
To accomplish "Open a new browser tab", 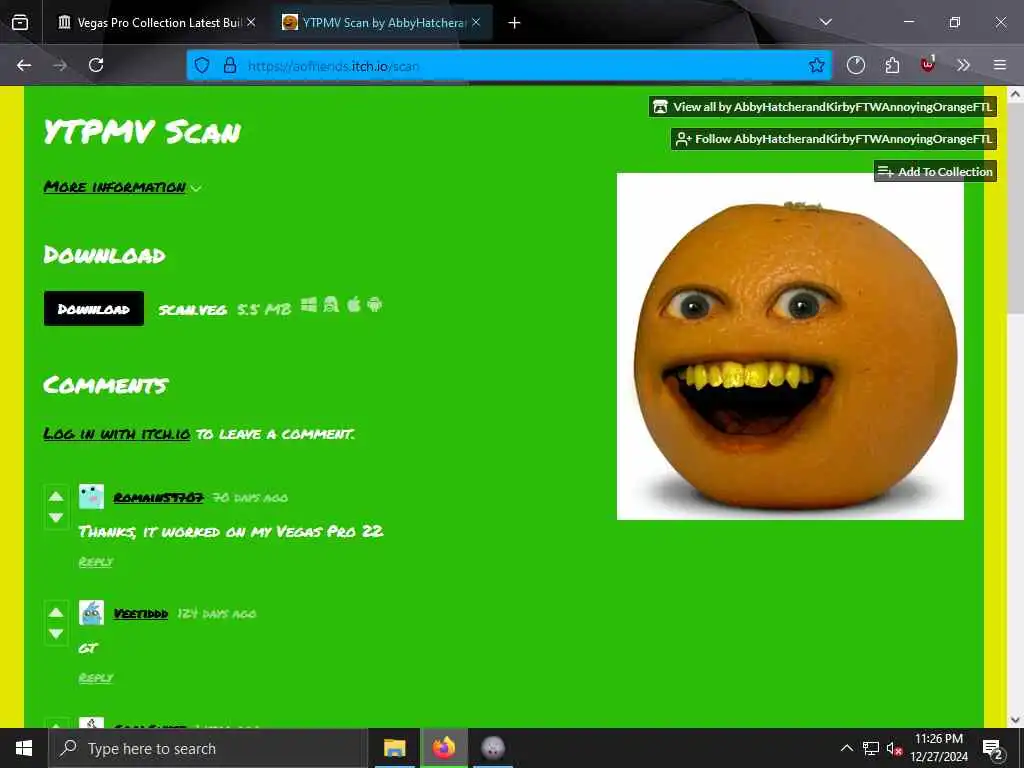I will (515, 23).
